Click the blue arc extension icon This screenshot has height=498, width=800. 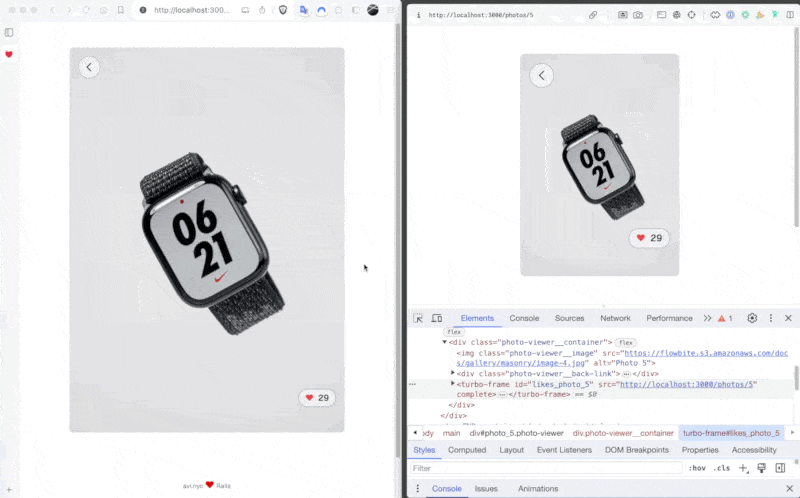[x=321, y=10]
